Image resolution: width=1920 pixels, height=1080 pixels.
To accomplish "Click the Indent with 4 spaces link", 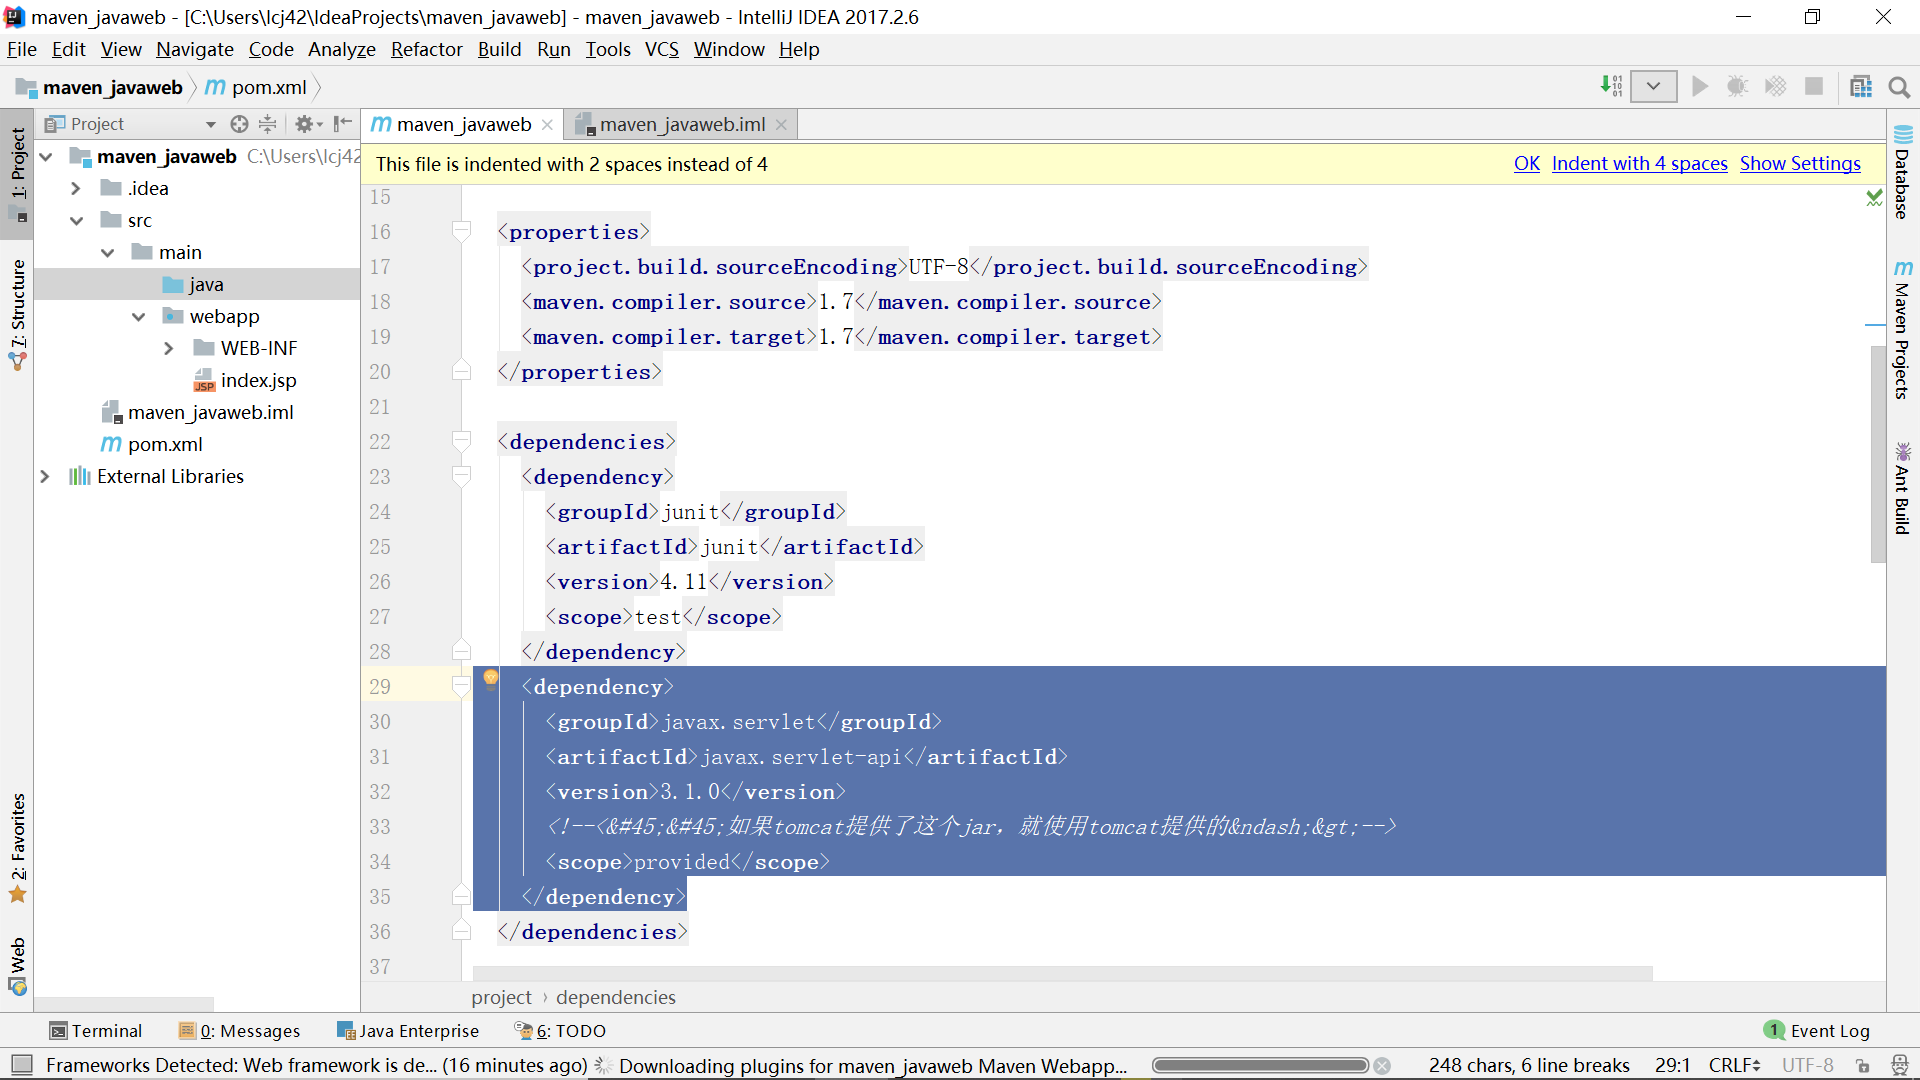I will [x=1639, y=164].
